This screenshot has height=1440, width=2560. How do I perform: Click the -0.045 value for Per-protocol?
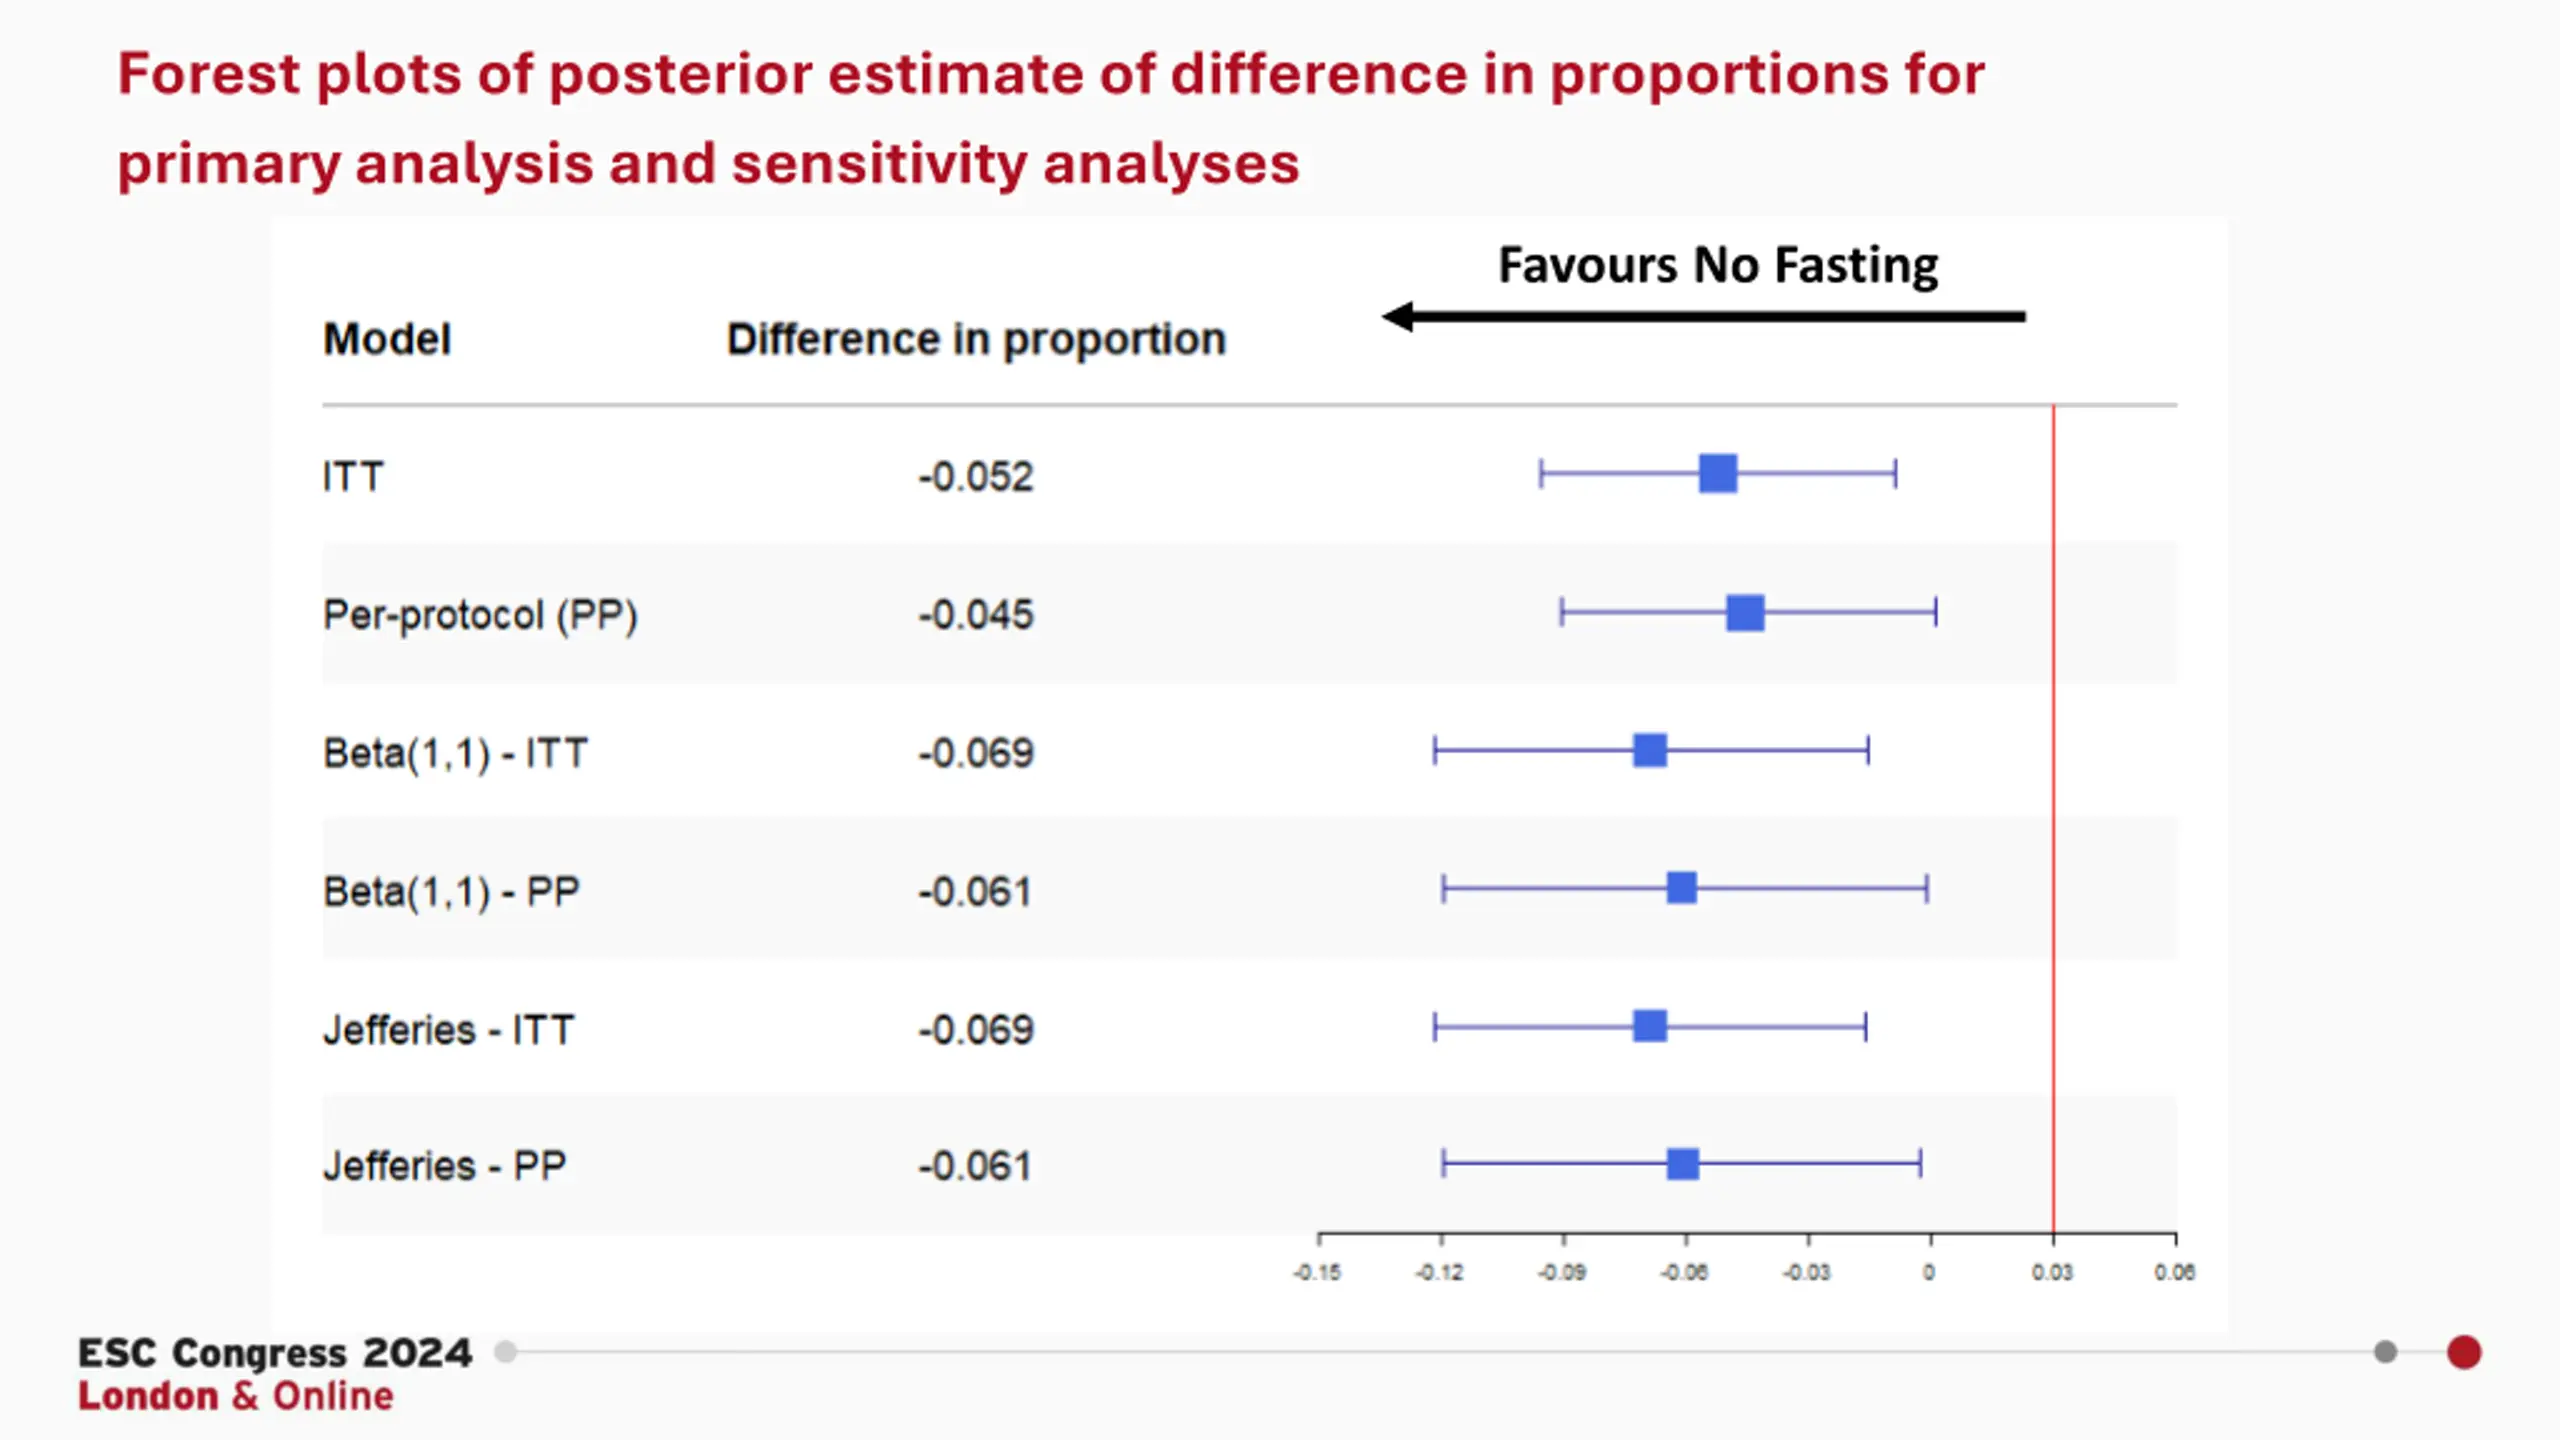[976, 614]
